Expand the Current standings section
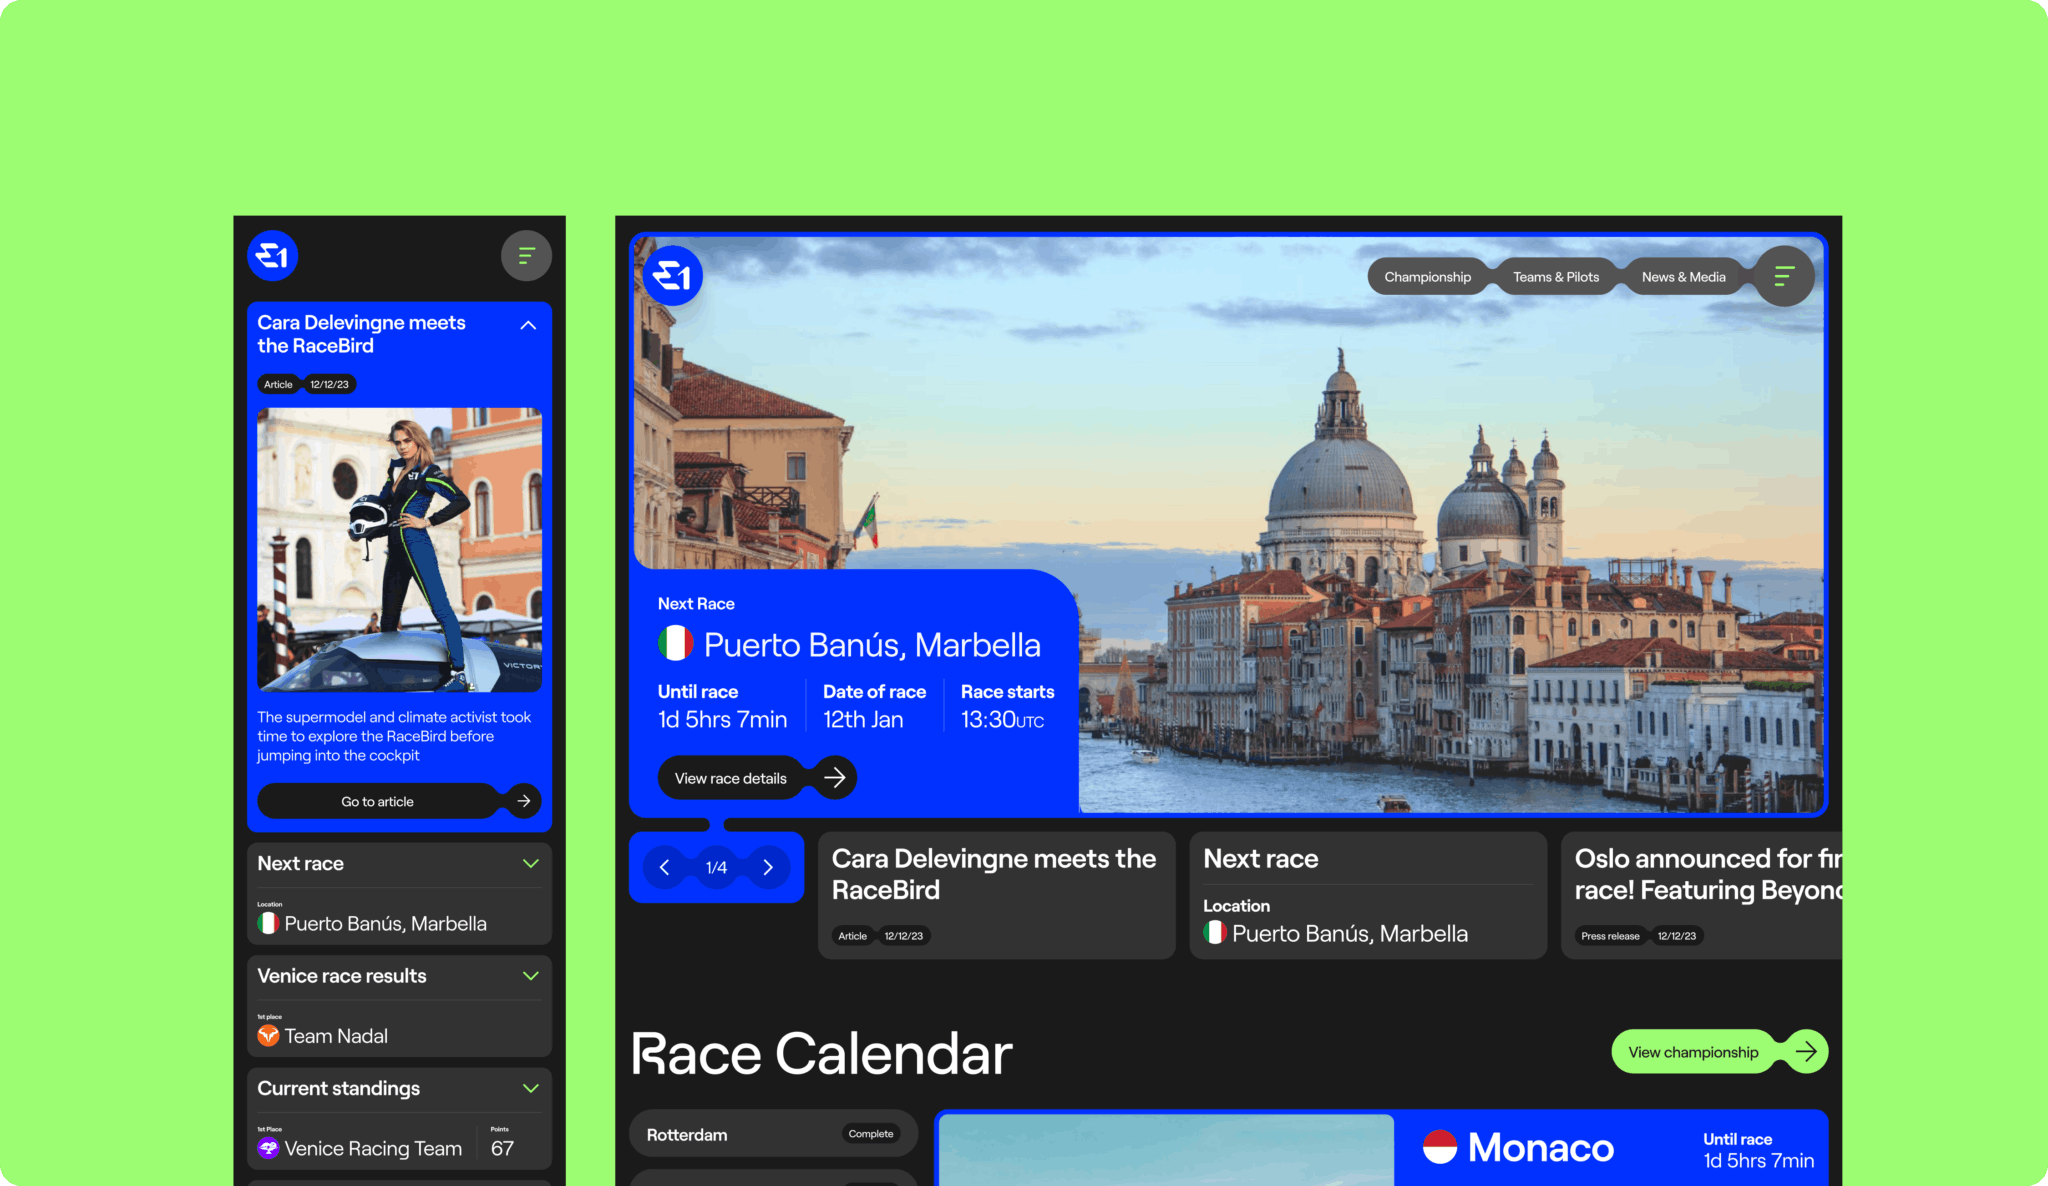 530,1088
